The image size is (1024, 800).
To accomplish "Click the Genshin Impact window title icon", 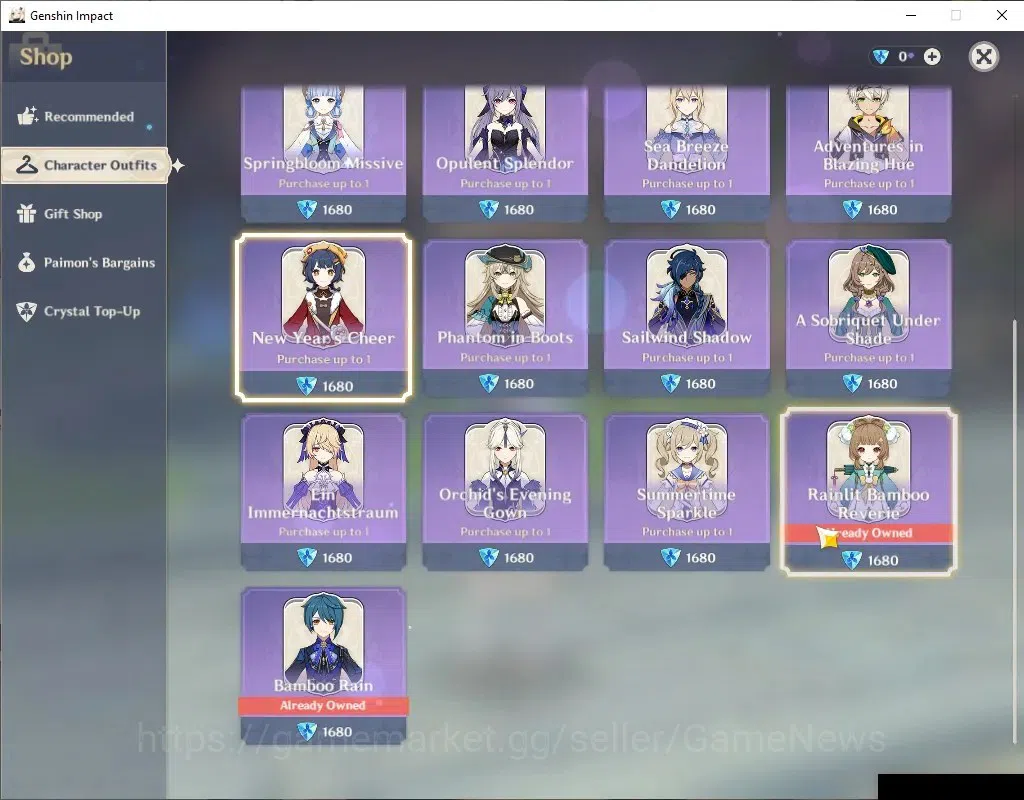I will point(16,15).
